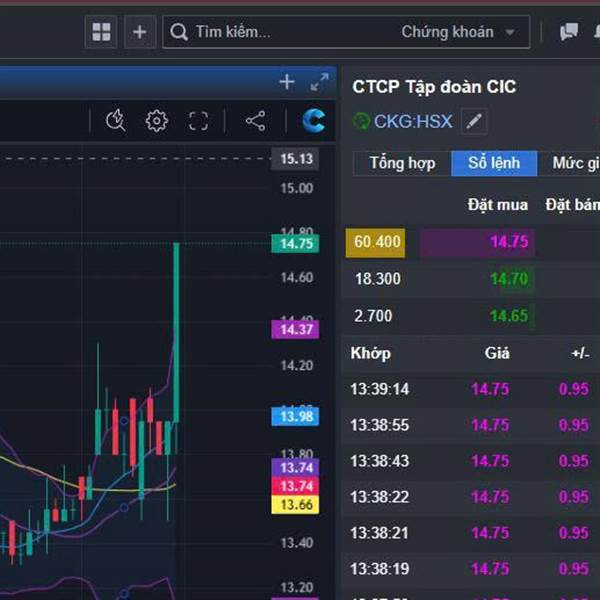Click the Giá column header

point(497,353)
